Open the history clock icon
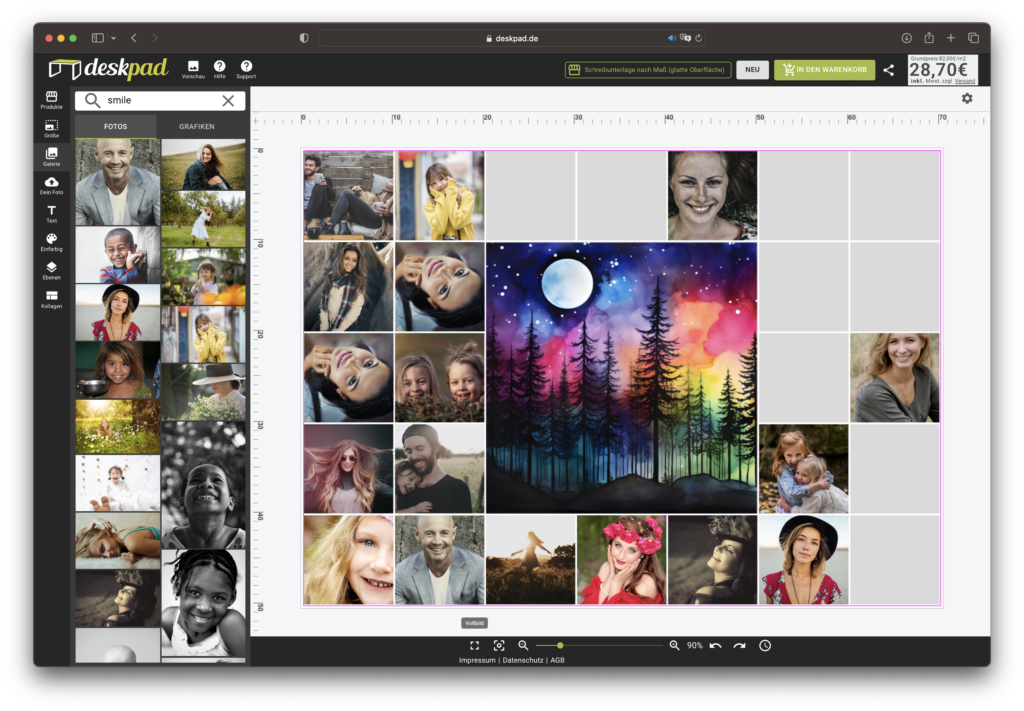Screen dimensions: 1024x711 coord(765,646)
